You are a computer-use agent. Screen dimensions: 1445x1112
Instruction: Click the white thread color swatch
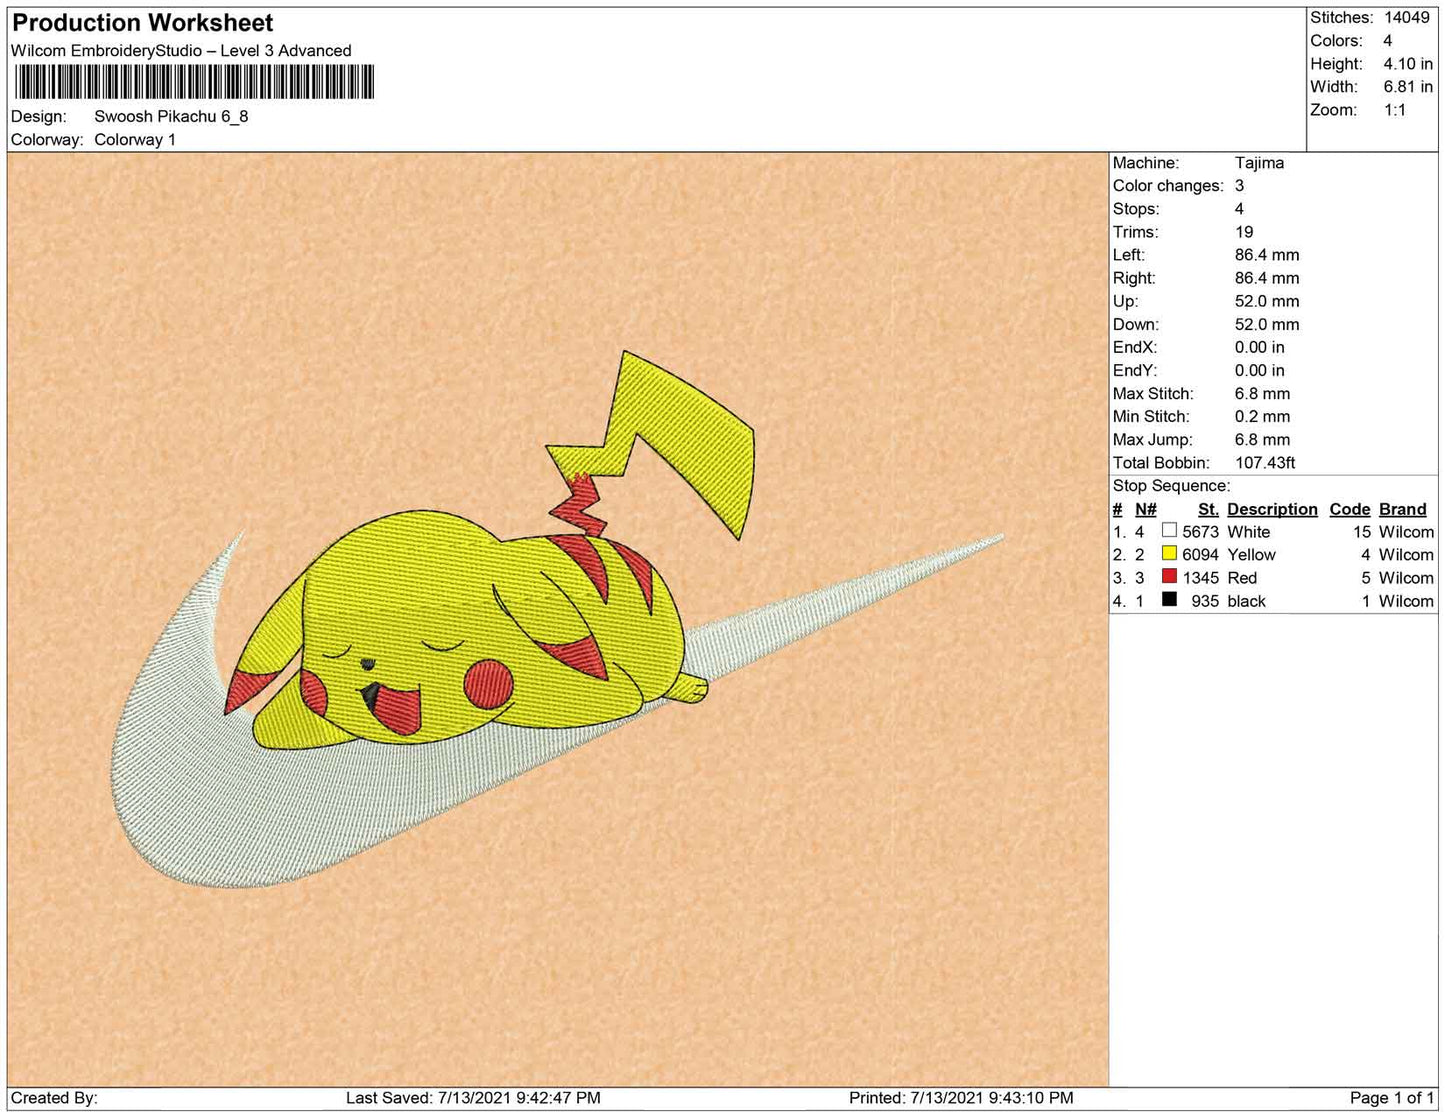1169,531
